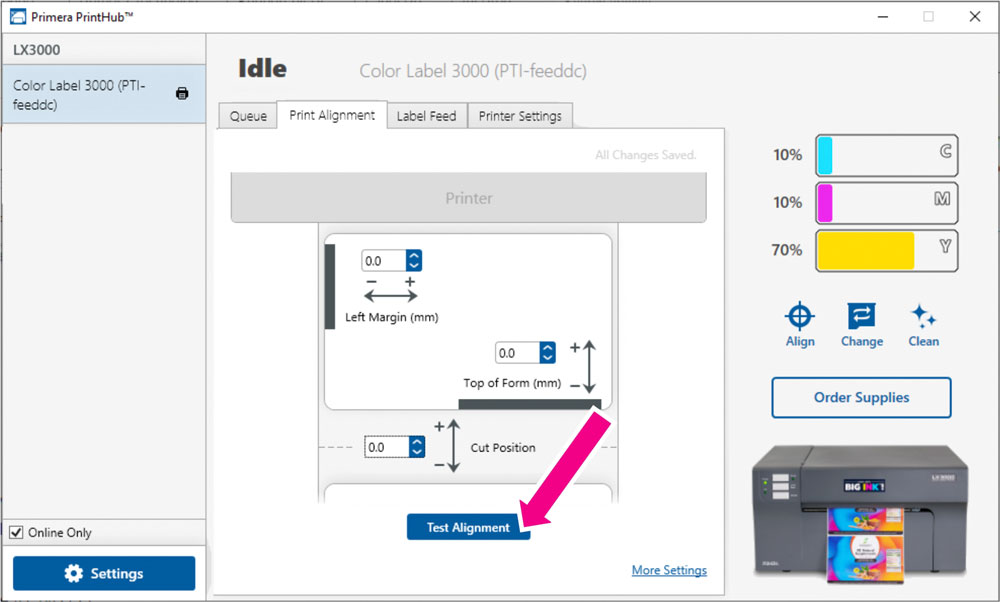This screenshot has width=1000, height=602.
Task: Click the Test Alignment button
Action: tap(468, 527)
